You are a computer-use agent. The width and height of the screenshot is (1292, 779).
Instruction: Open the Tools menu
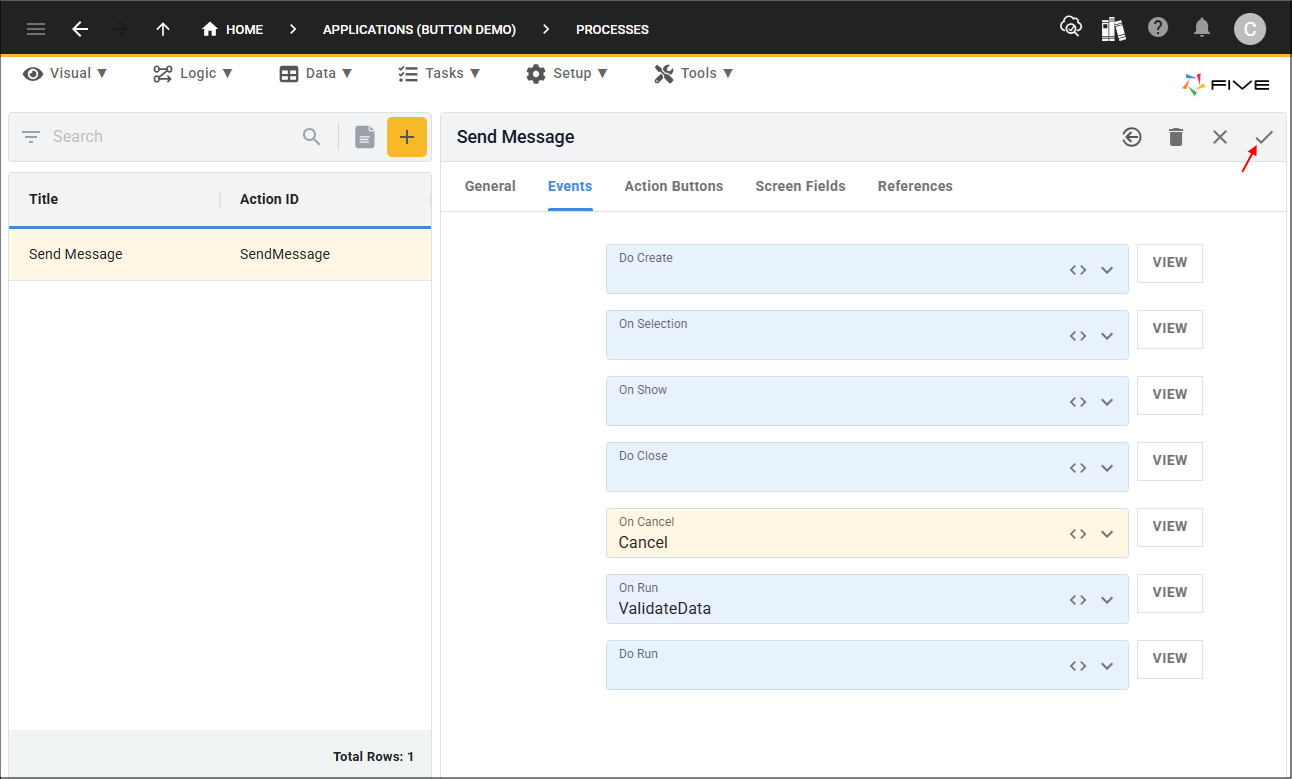tap(694, 73)
